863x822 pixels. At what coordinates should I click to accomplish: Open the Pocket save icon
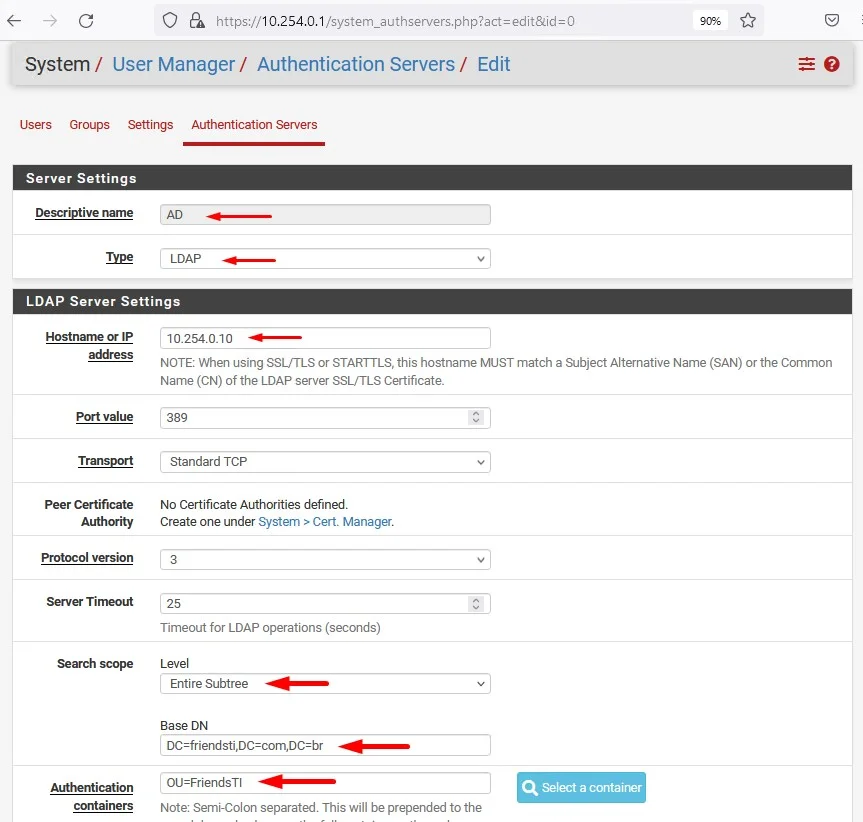pos(831,21)
